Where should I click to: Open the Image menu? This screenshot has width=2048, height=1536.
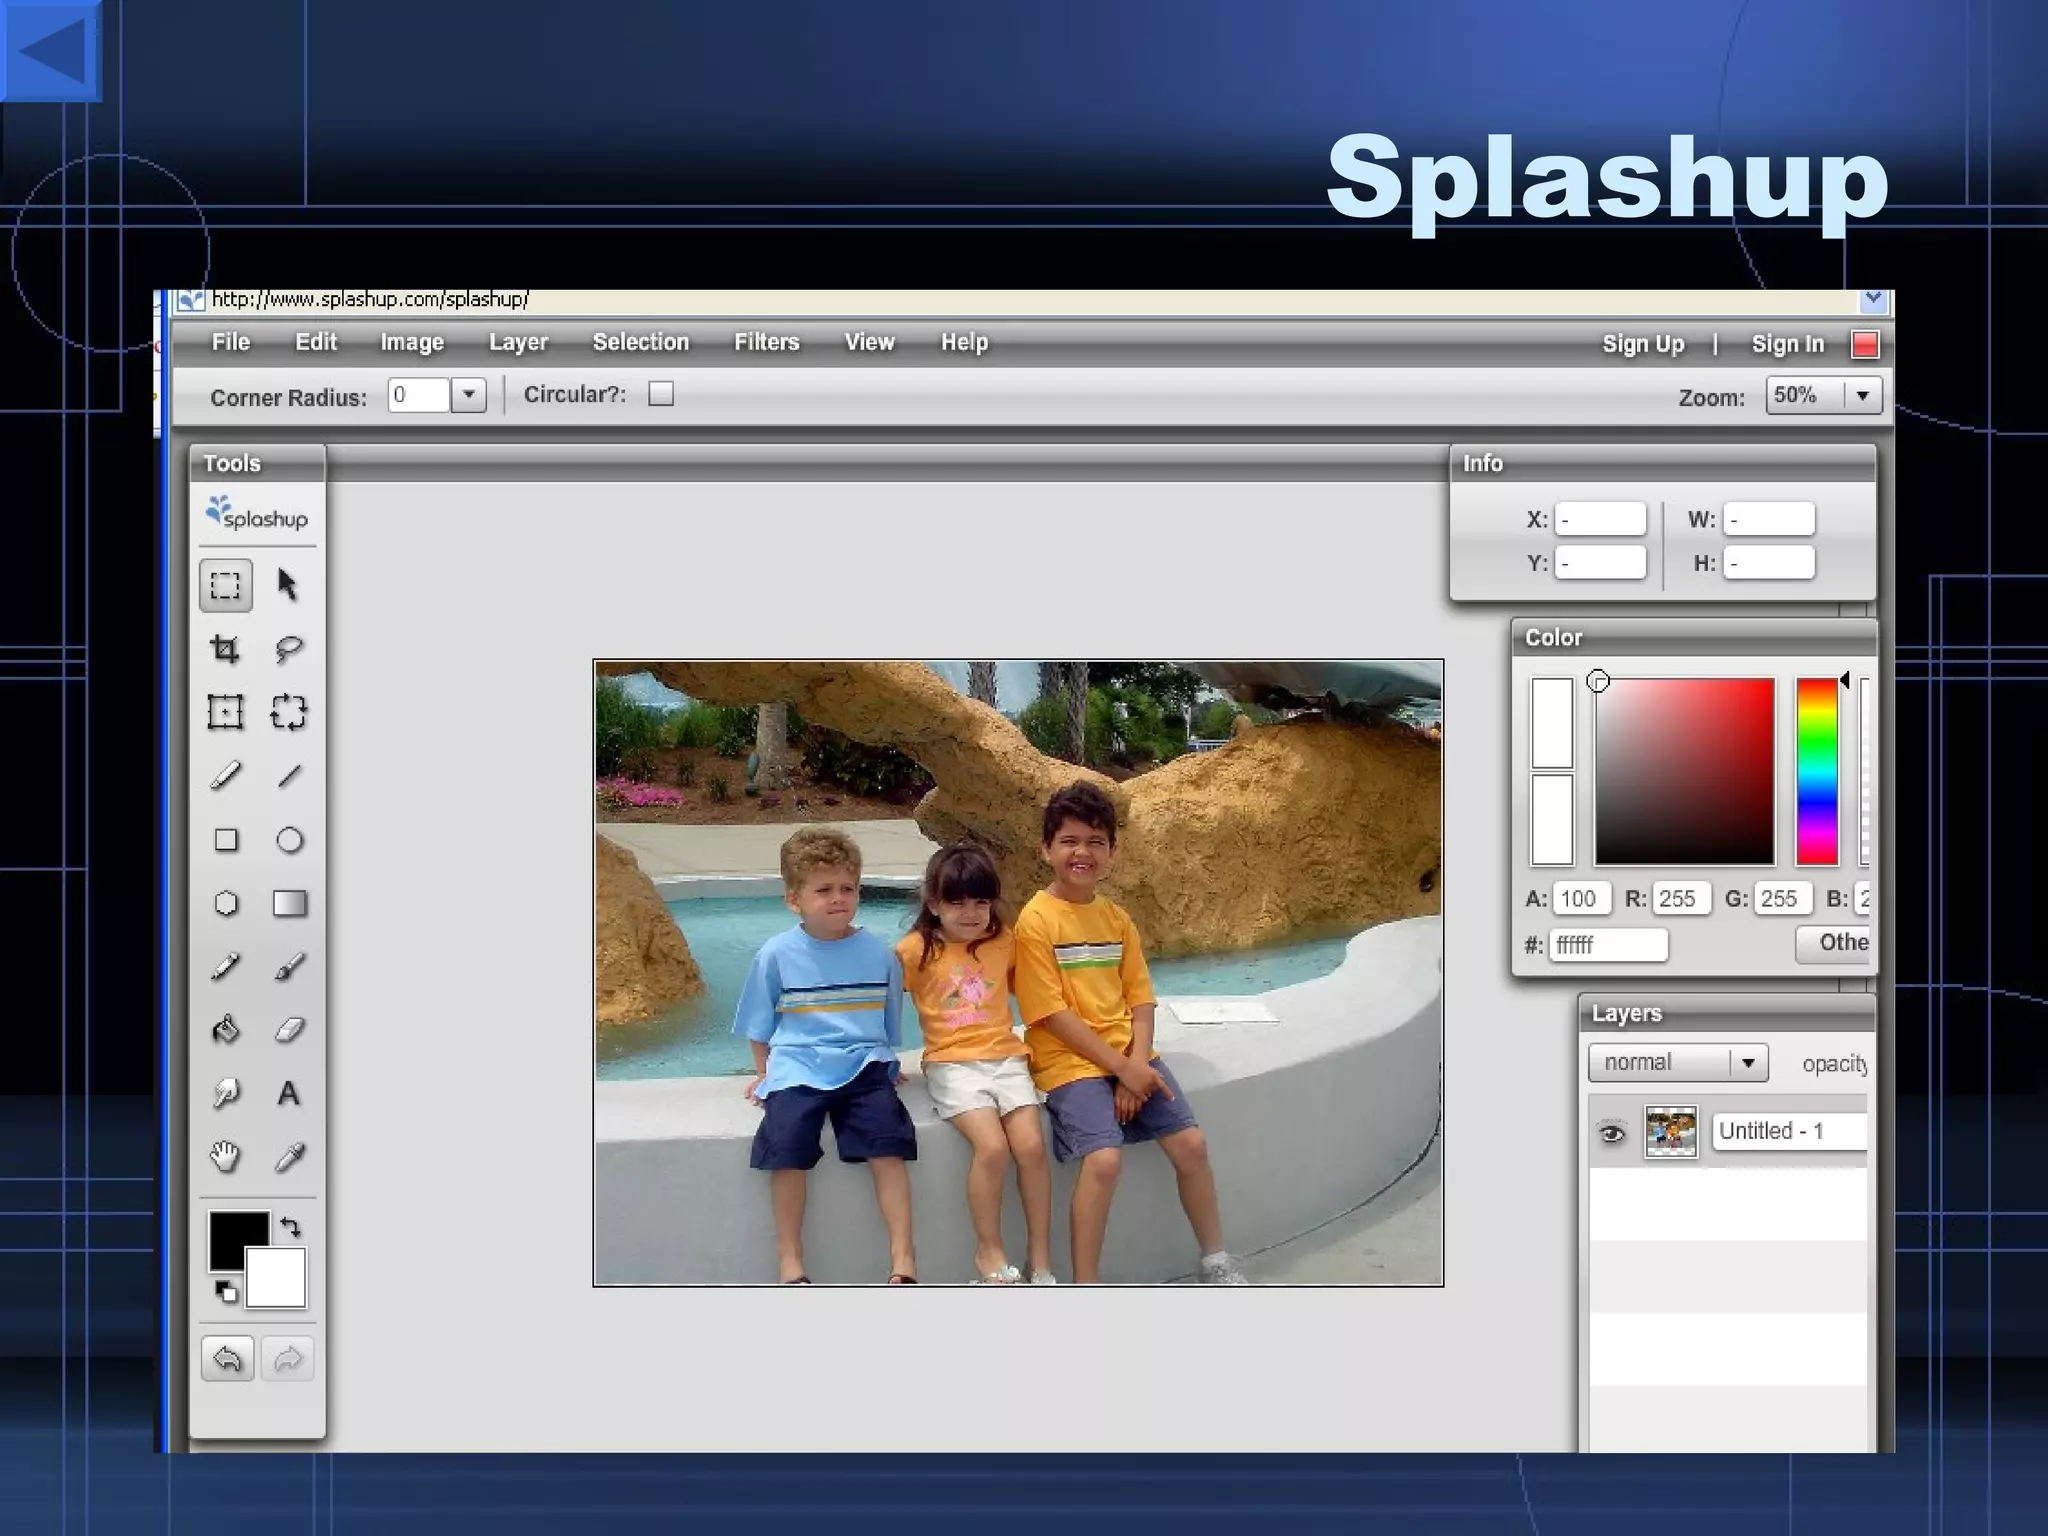point(412,343)
